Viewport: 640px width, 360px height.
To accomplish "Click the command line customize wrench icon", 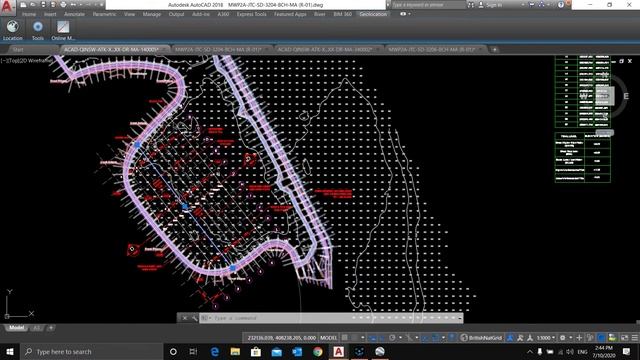I will 194,318.
